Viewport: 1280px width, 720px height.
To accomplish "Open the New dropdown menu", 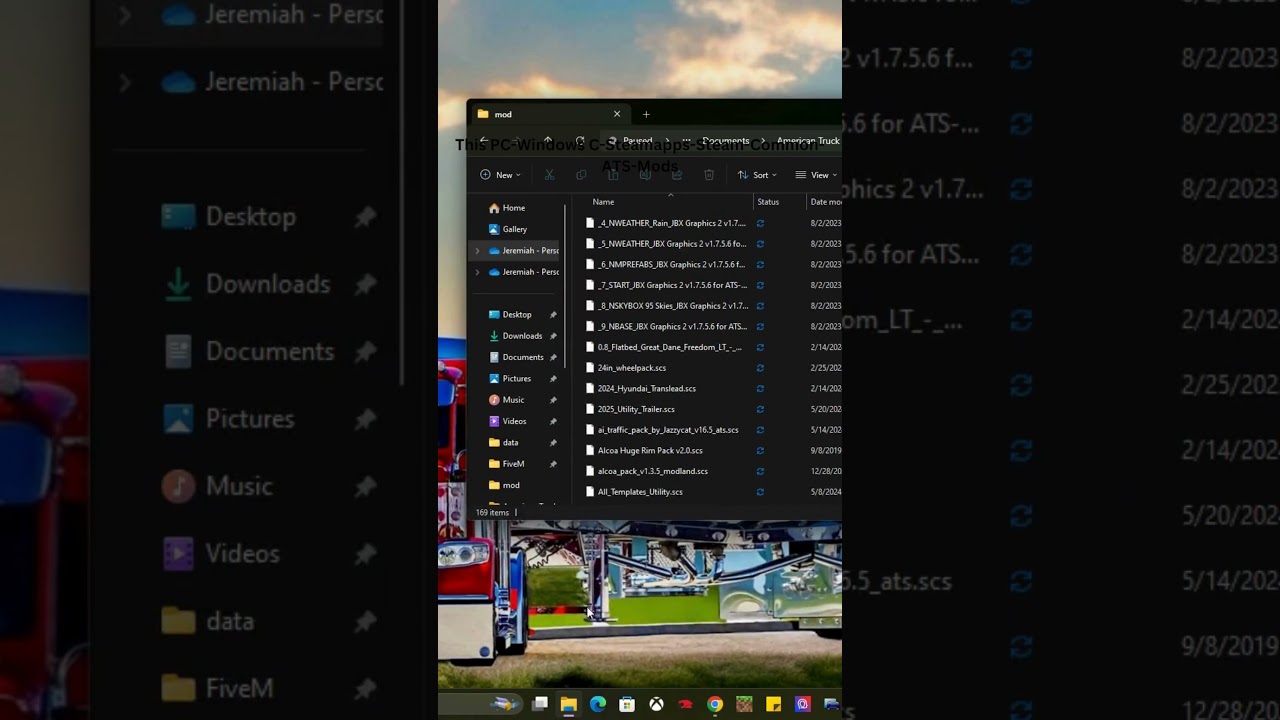I will pos(500,175).
